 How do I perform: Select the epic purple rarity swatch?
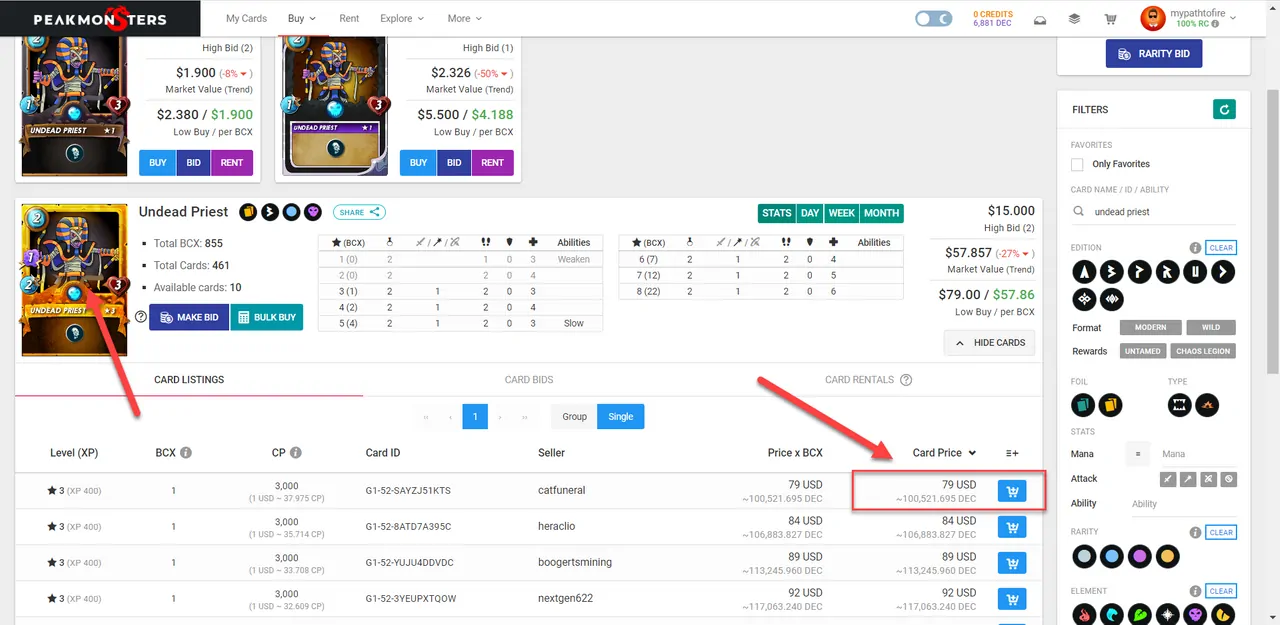[1139, 556]
